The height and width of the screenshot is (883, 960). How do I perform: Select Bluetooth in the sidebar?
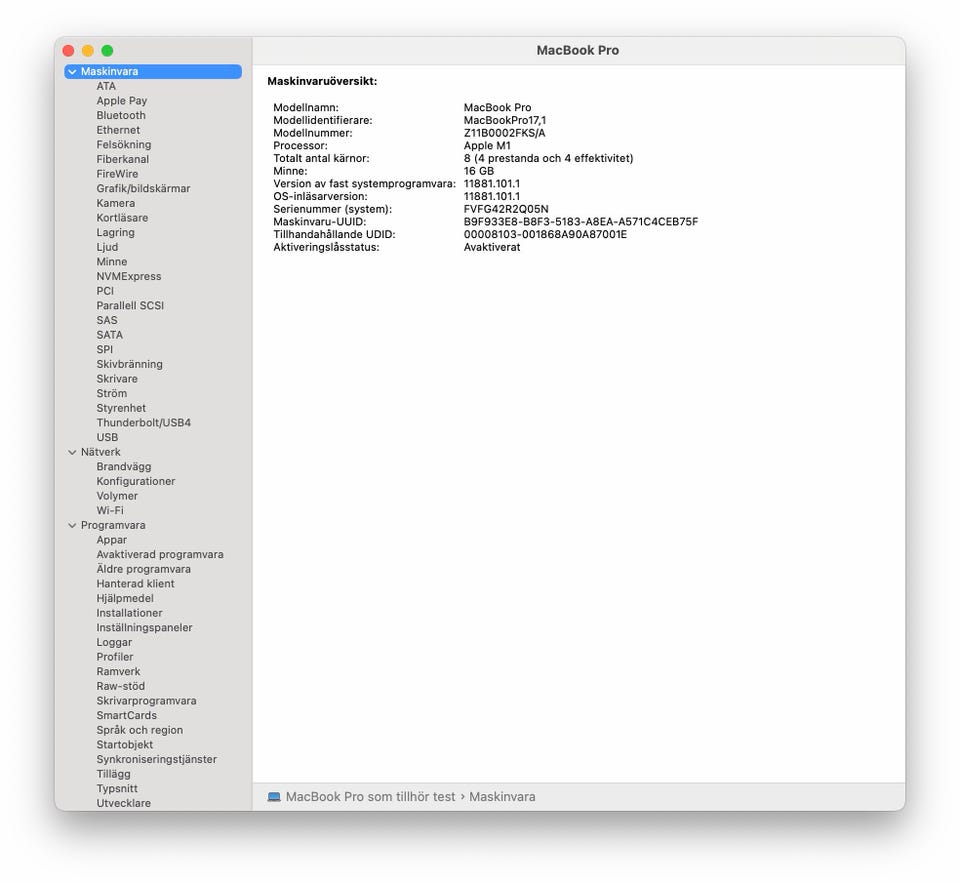[x=121, y=116]
